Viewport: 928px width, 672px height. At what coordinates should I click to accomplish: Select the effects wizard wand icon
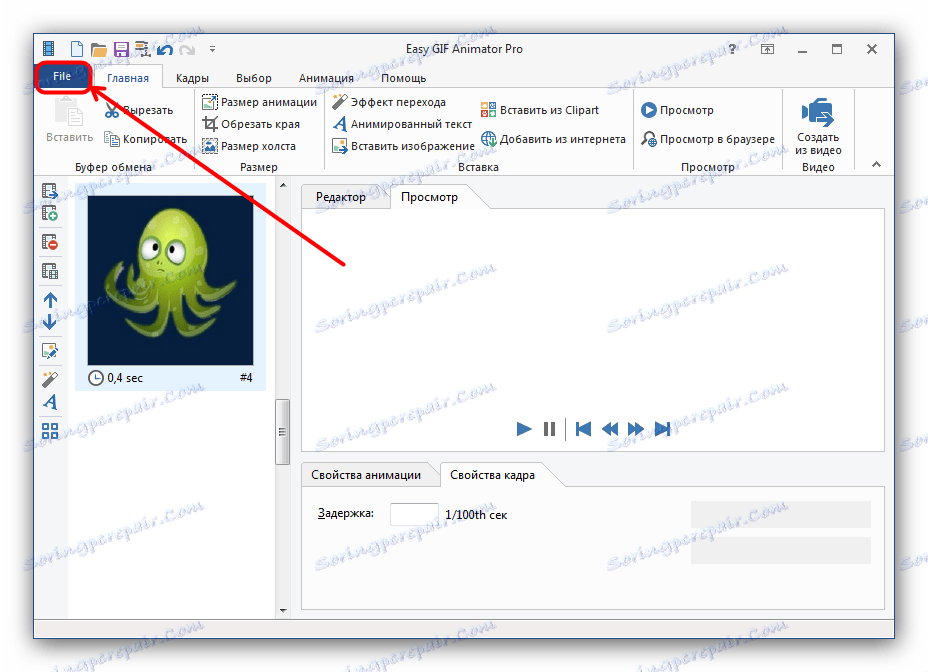pyautogui.click(x=49, y=380)
